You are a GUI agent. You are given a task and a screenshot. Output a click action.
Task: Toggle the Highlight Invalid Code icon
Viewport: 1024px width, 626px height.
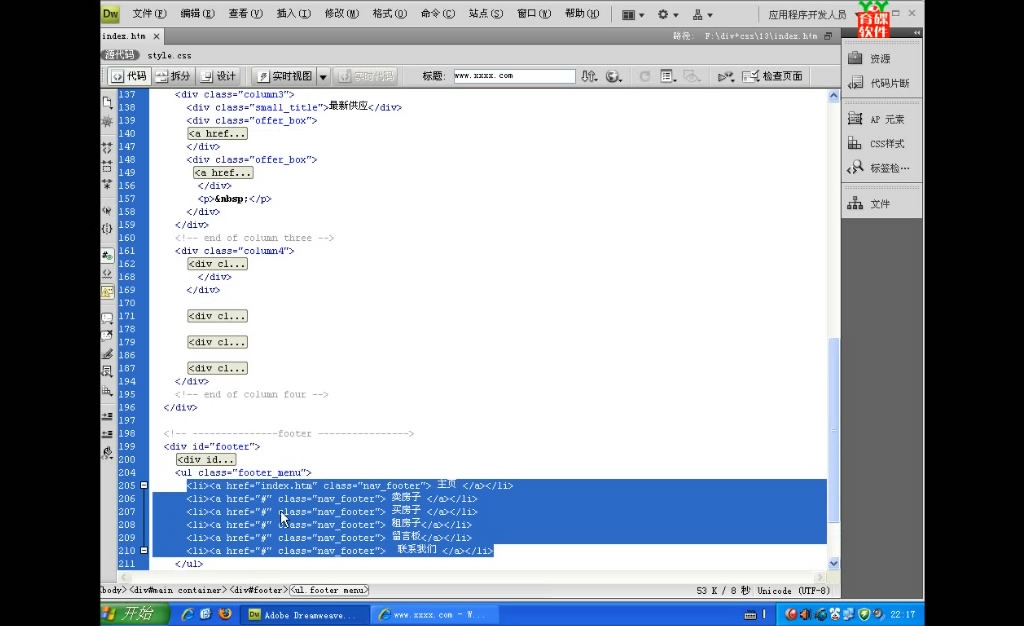click(x=107, y=274)
